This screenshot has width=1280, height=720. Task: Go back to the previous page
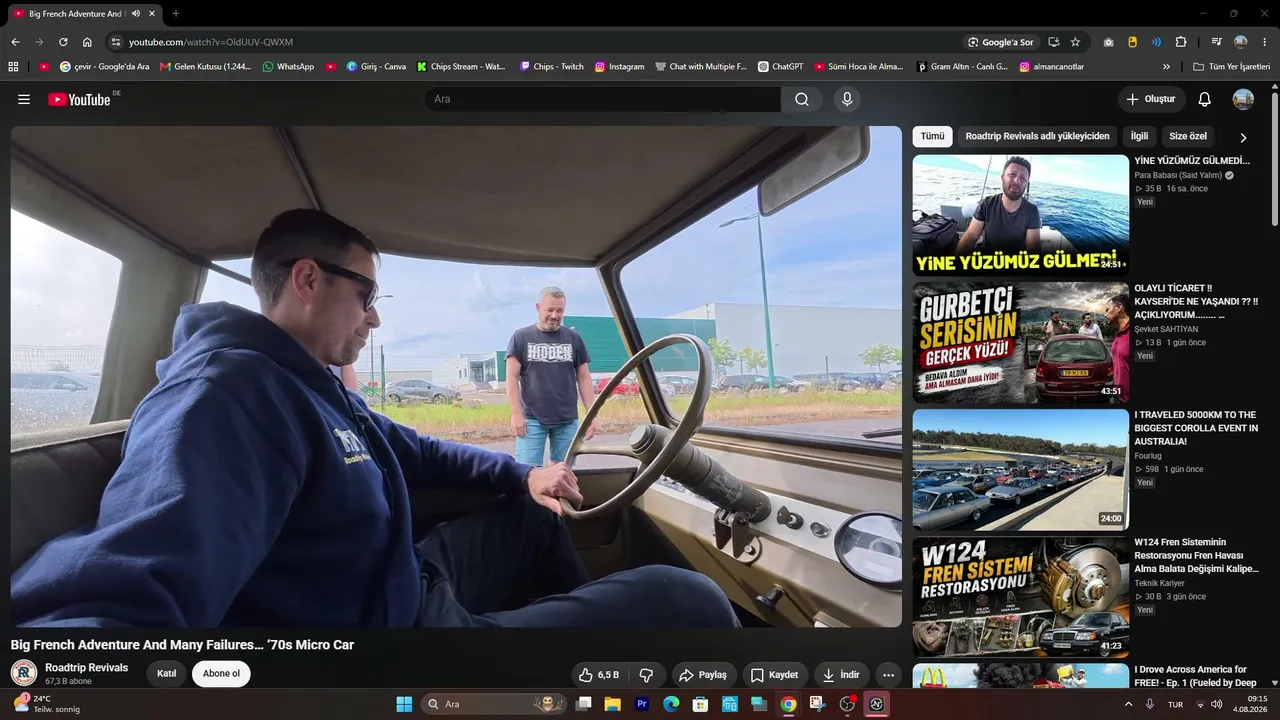coord(15,42)
